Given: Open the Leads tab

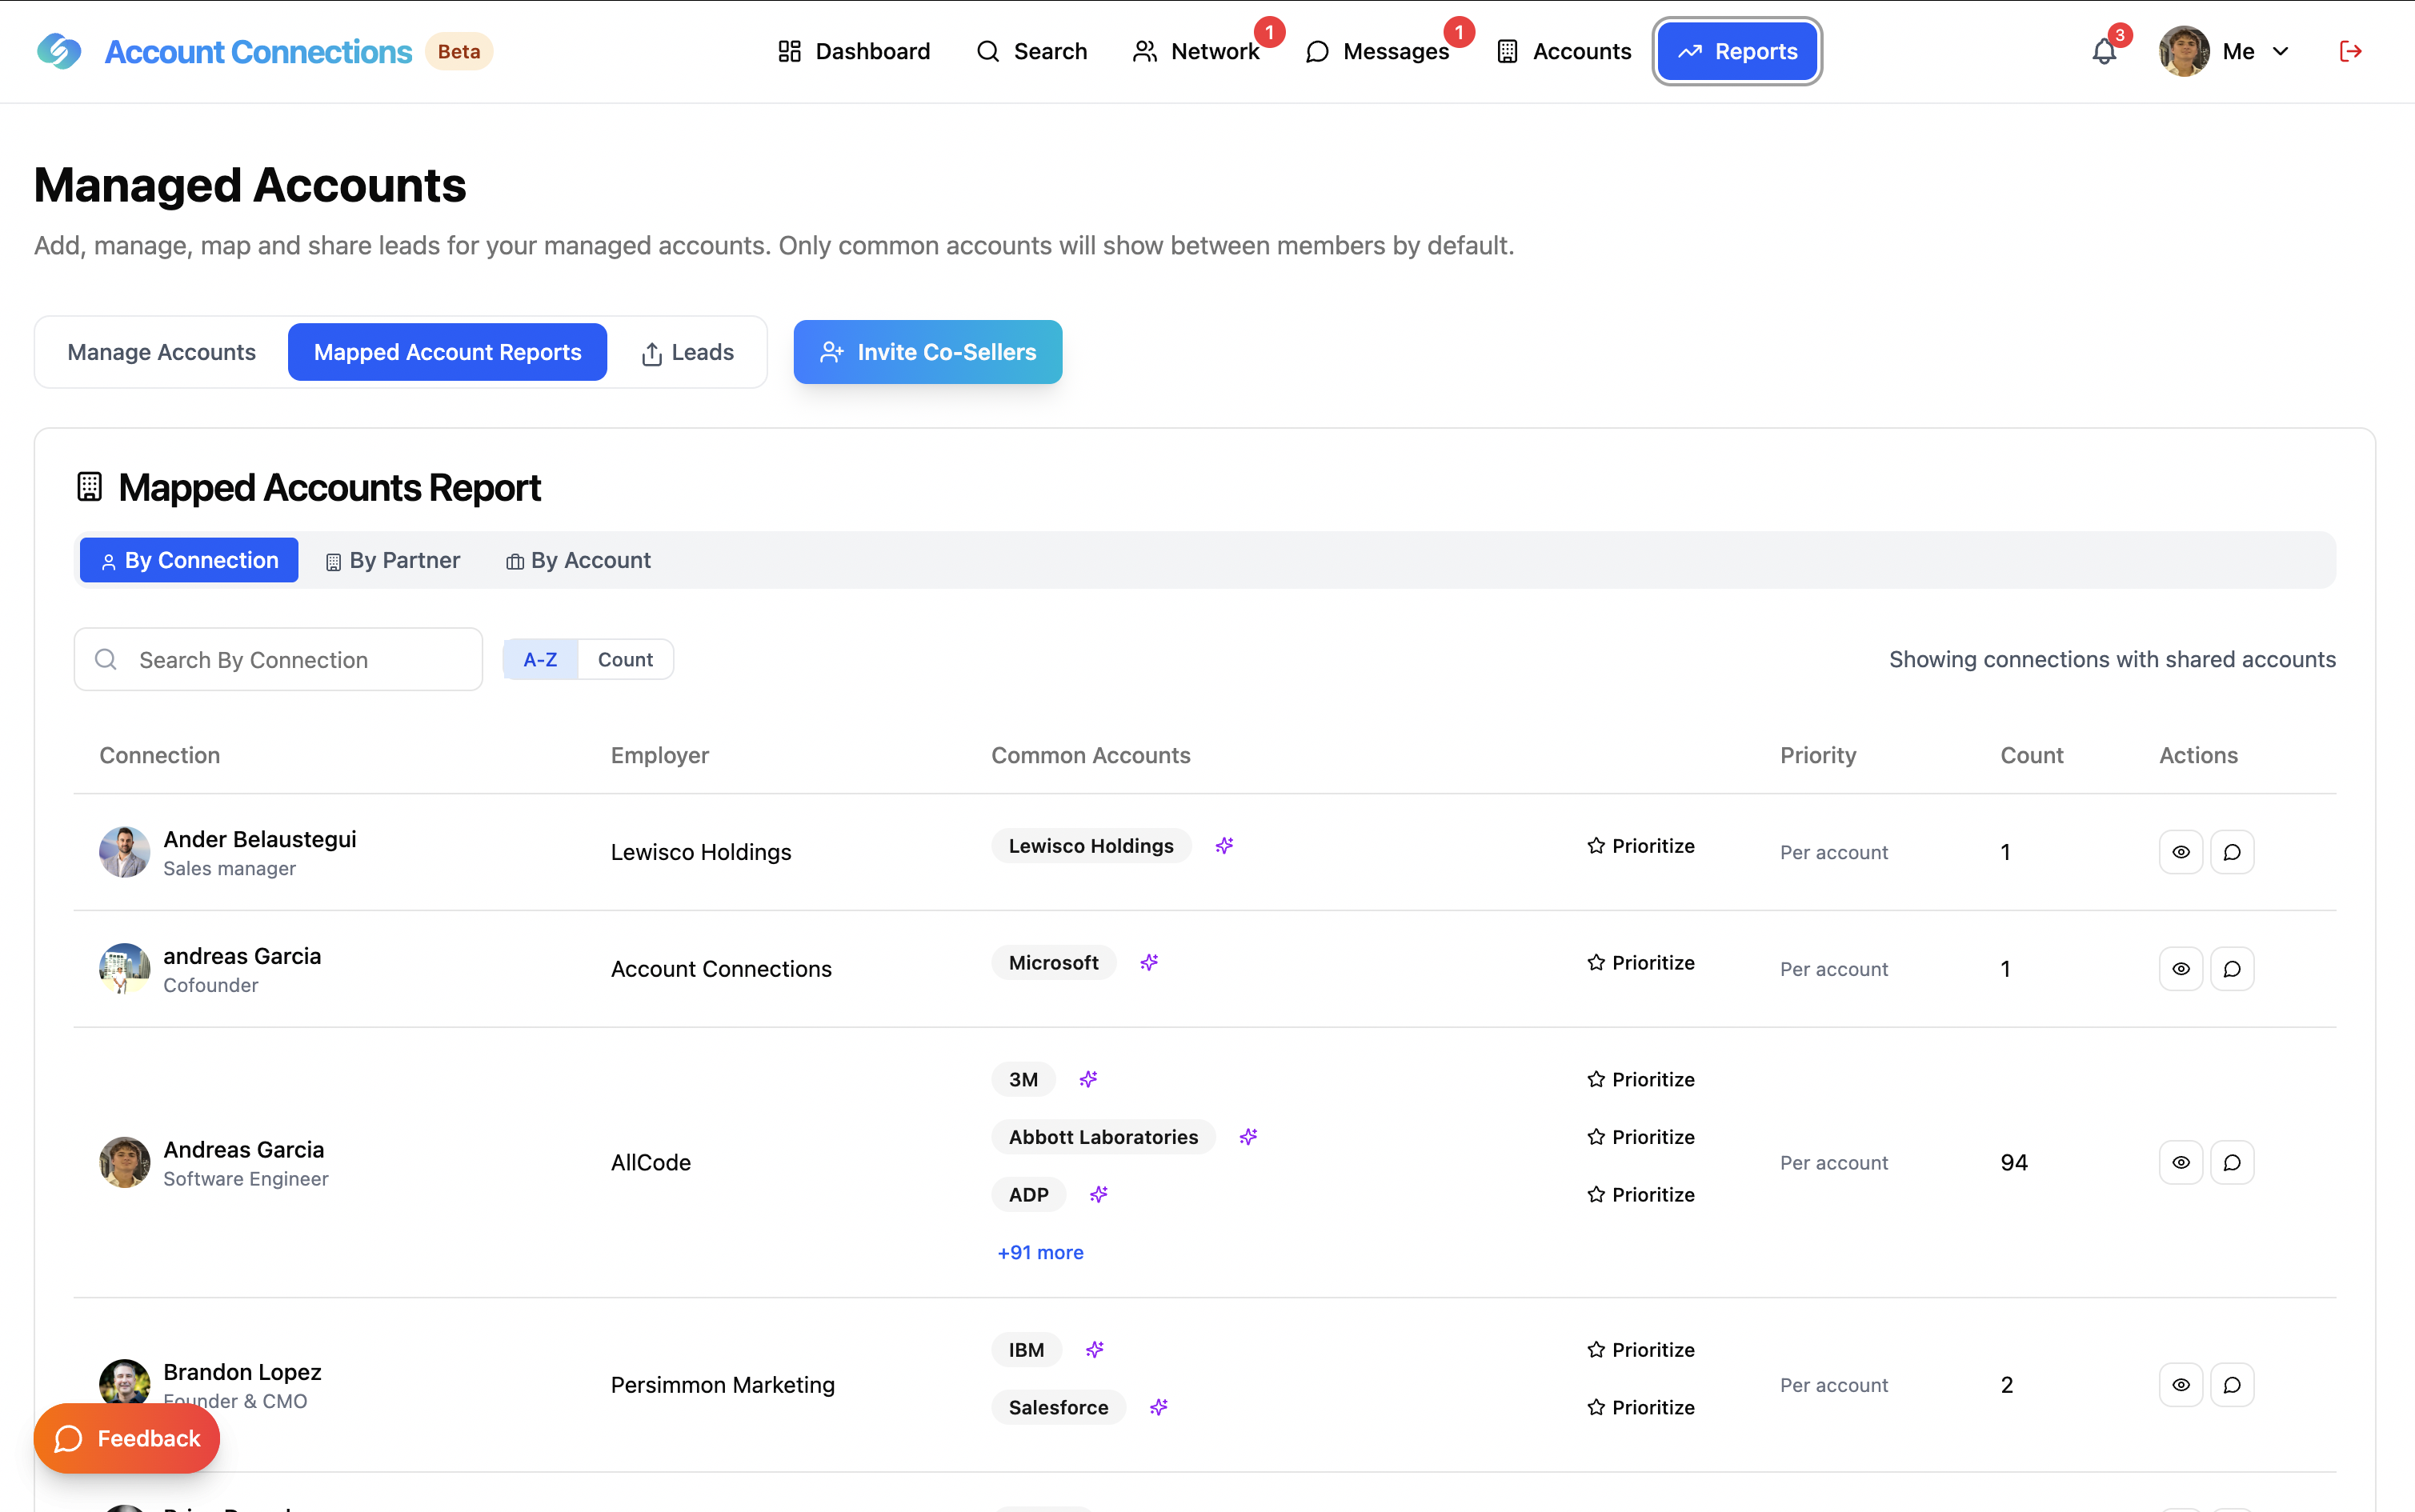Looking at the screenshot, I should coord(687,352).
